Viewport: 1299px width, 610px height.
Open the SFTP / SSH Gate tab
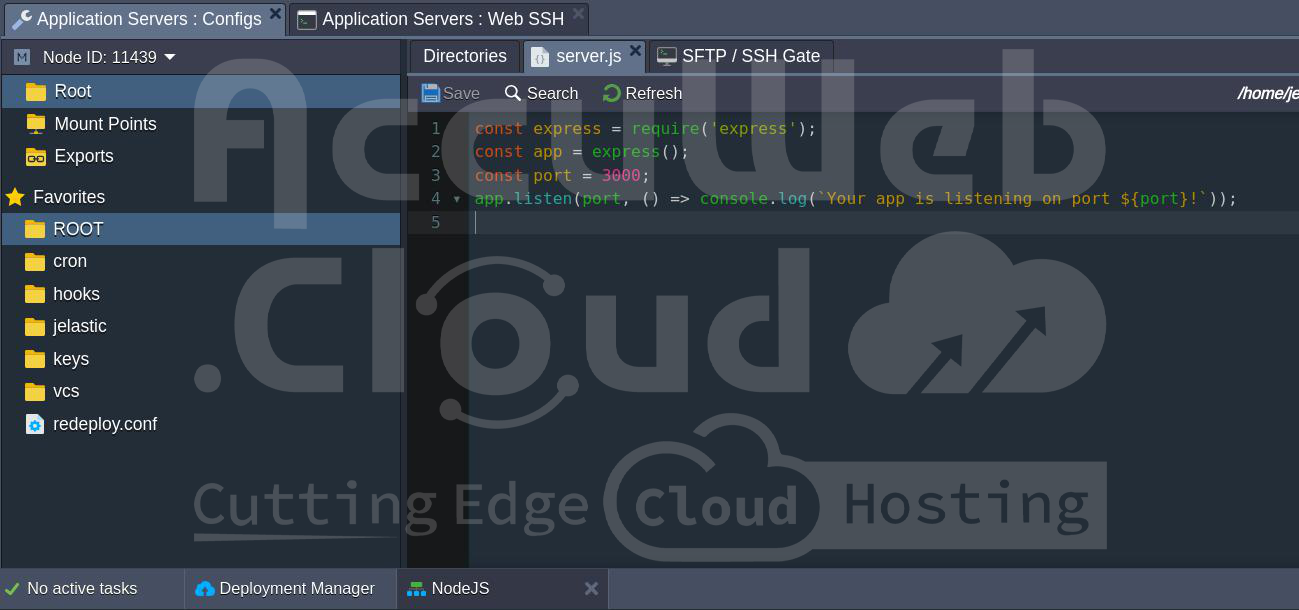(x=740, y=56)
